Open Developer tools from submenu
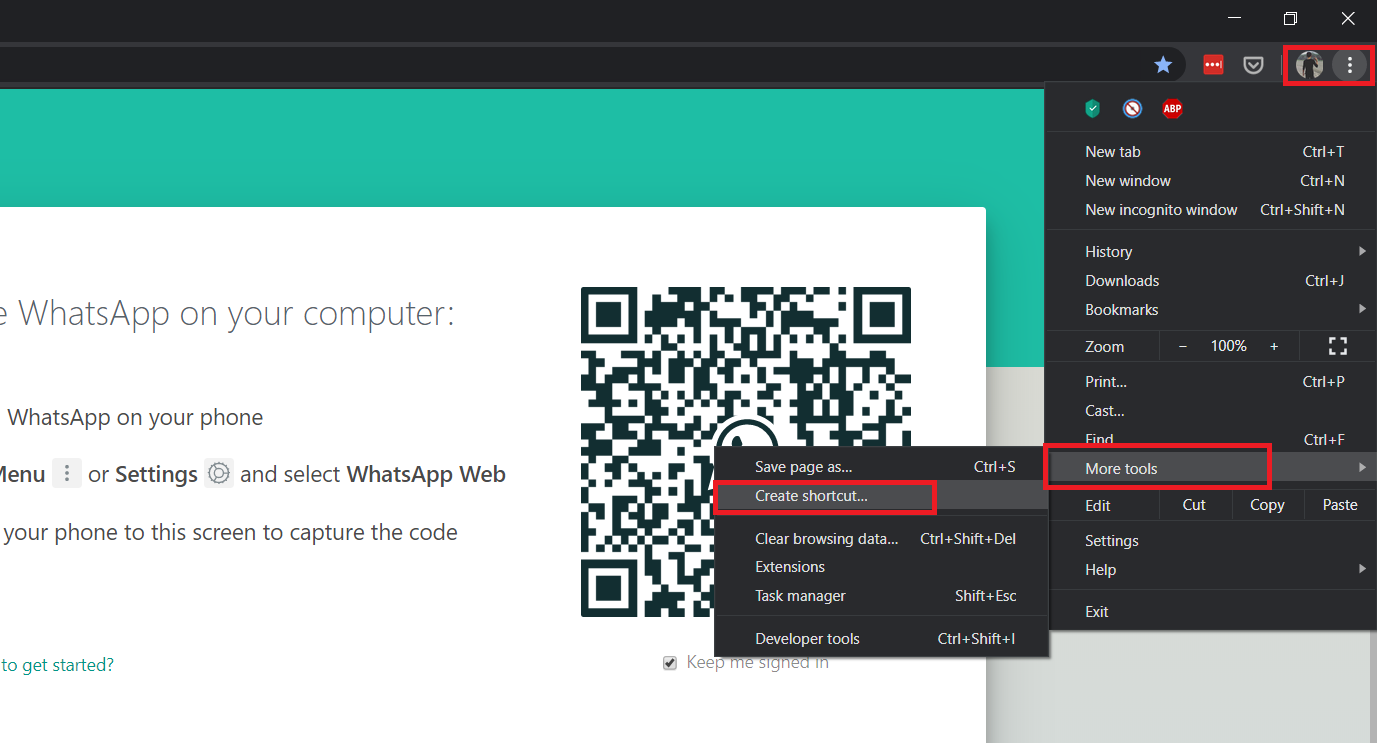This screenshot has height=743, width=1377. pyautogui.click(x=881, y=638)
